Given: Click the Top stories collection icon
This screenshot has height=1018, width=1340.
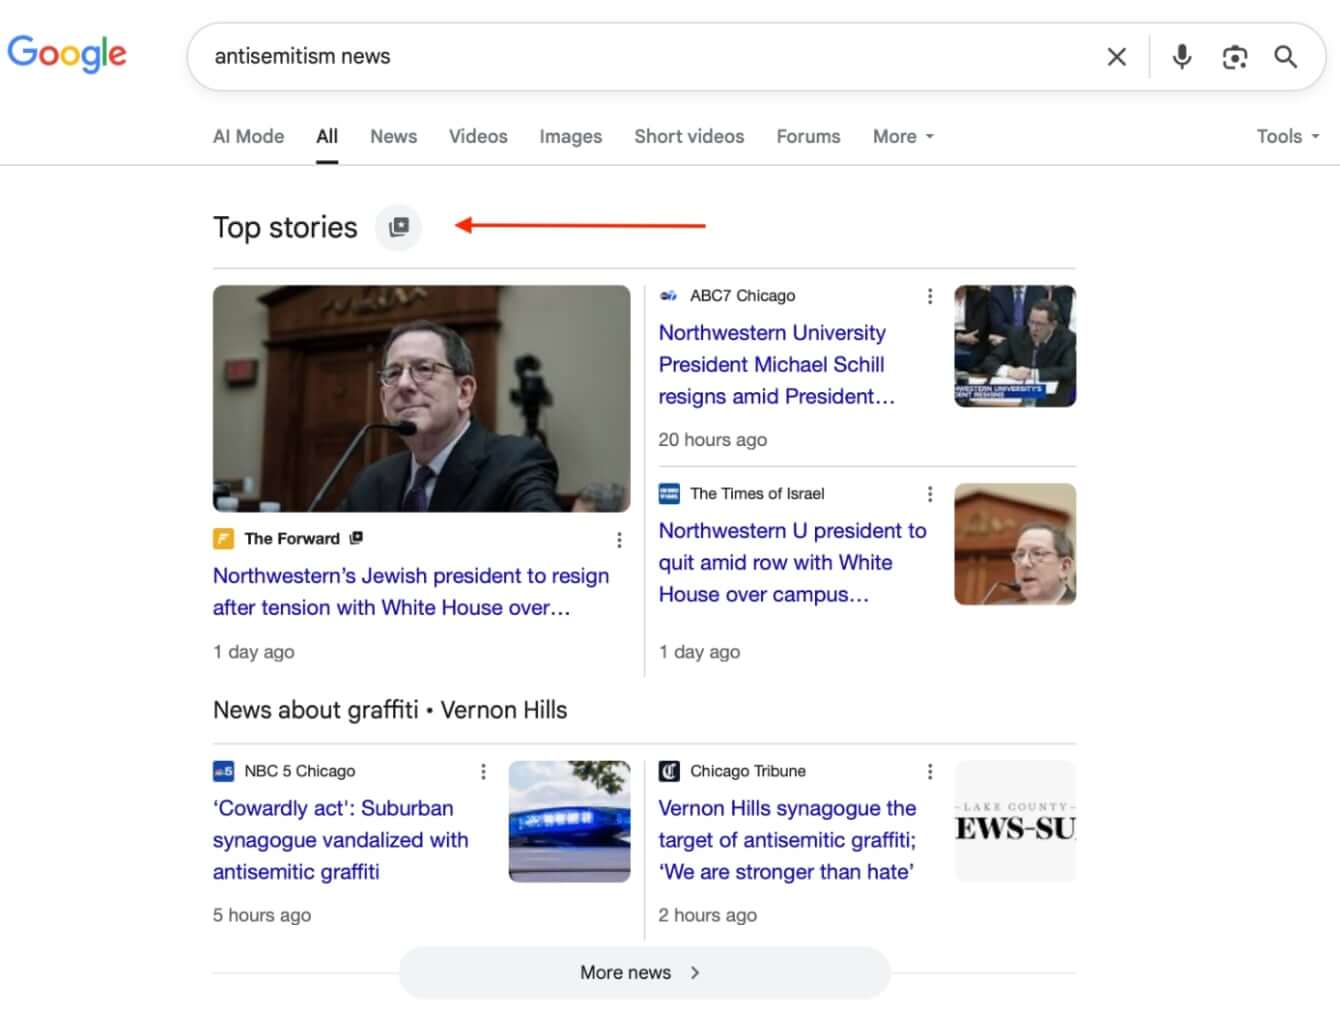Looking at the screenshot, I should [x=398, y=227].
